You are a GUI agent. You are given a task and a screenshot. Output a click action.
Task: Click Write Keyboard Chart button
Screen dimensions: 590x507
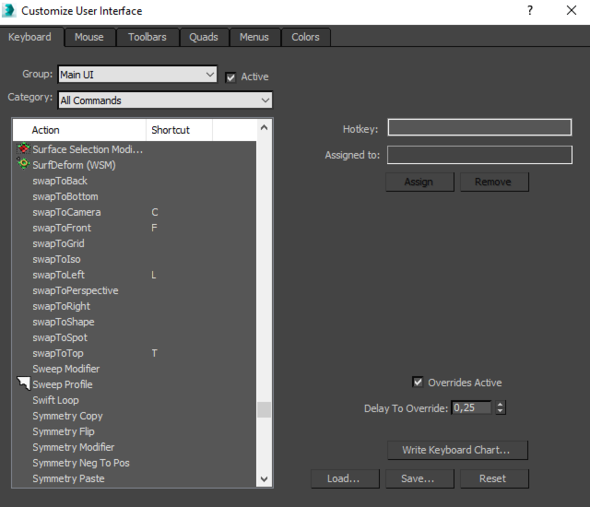pyautogui.click(x=457, y=450)
